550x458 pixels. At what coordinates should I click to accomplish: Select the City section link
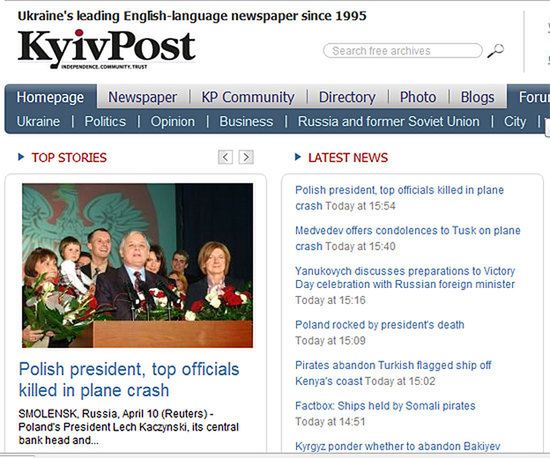point(515,122)
